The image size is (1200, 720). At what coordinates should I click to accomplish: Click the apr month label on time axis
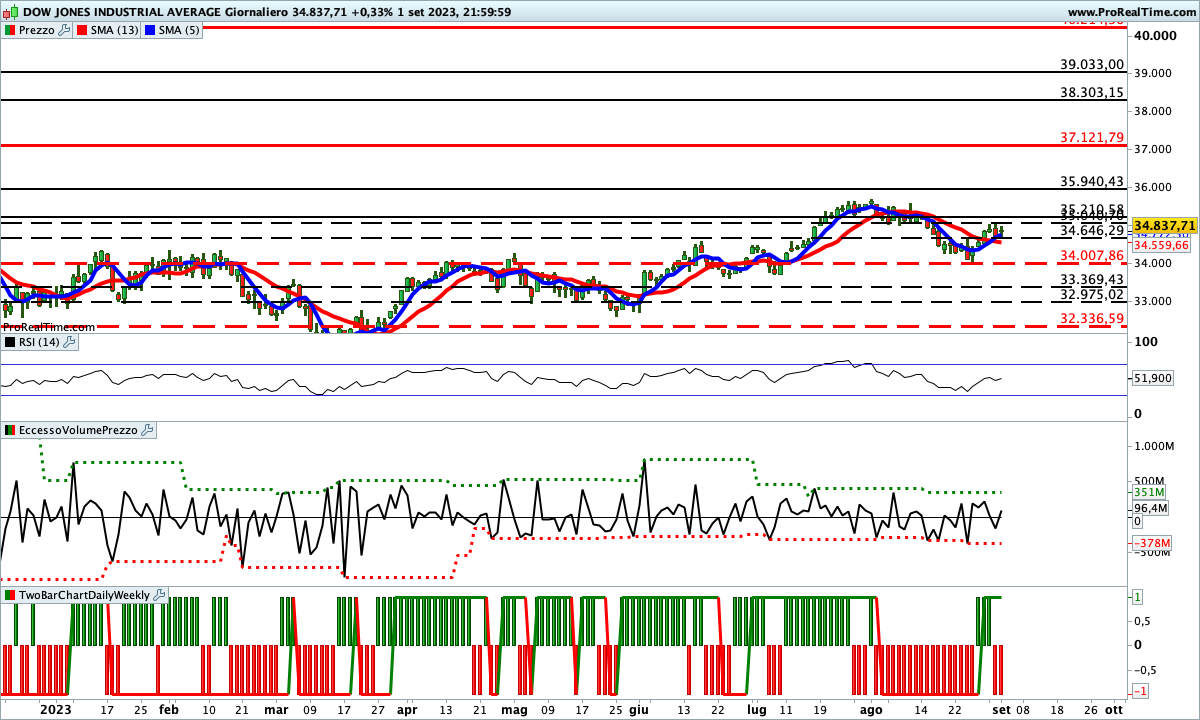(x=407, y=709)
